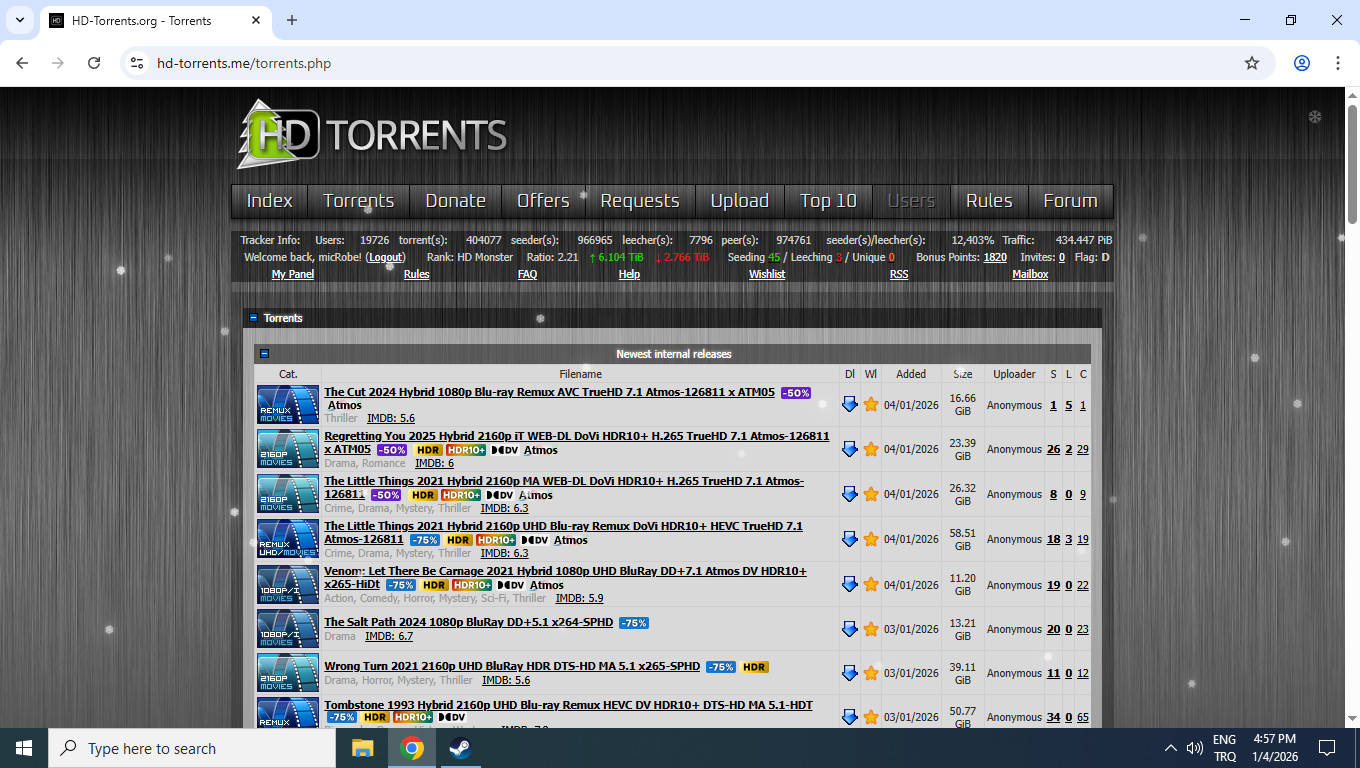1360x768 pixels.
Task: Reload the page
Action: click(x=94, y=63)
